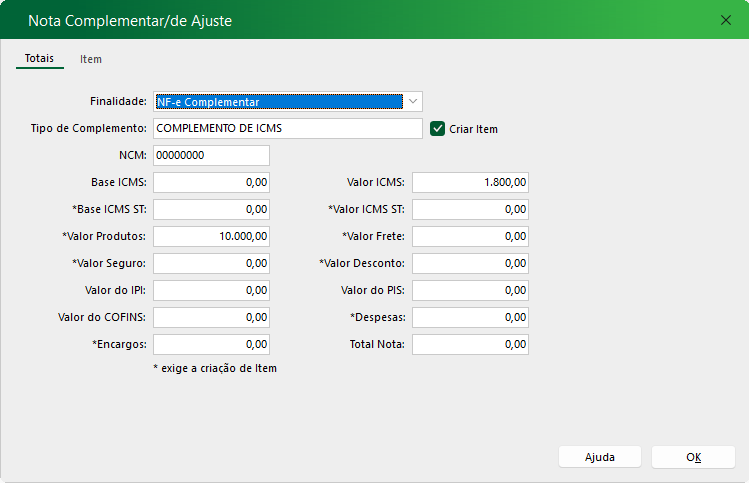Screen dimensions: 749x483
Task: Focus the Total Nota field
Action: 470,345
